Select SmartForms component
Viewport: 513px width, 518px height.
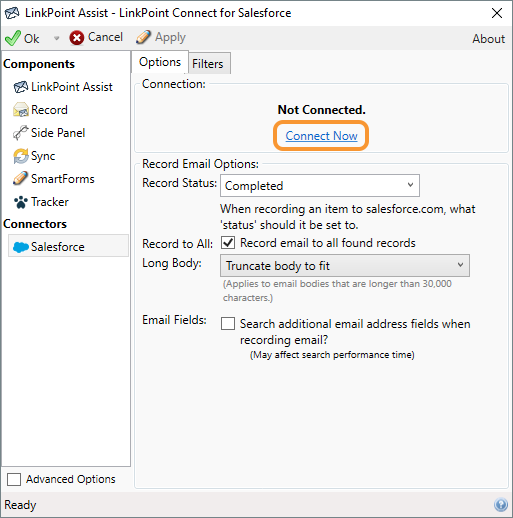(63, 179)
